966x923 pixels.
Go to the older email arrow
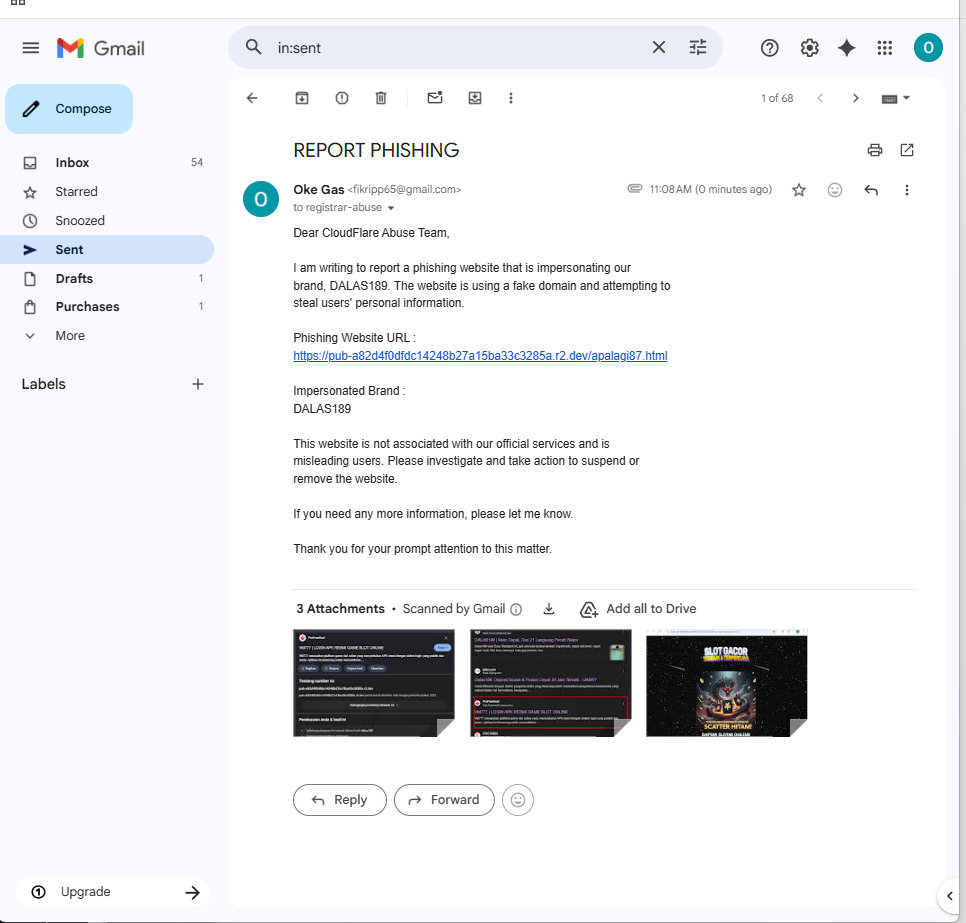[855, 98]
